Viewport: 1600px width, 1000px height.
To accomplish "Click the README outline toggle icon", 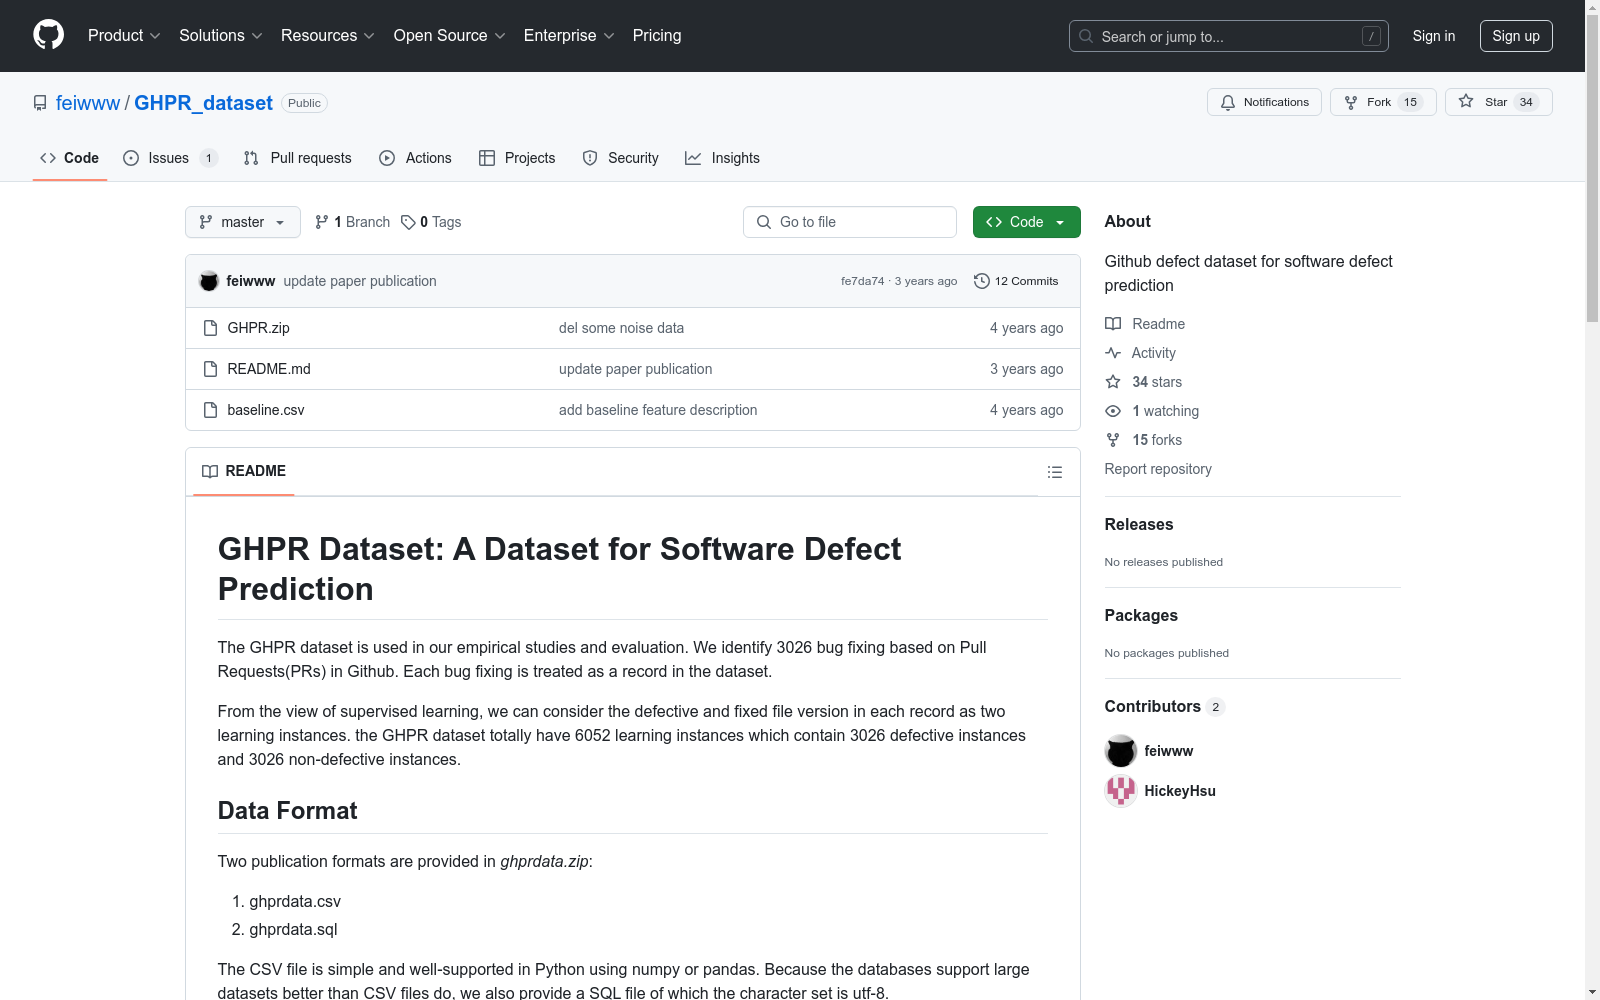I will (x=1054, y=471).
